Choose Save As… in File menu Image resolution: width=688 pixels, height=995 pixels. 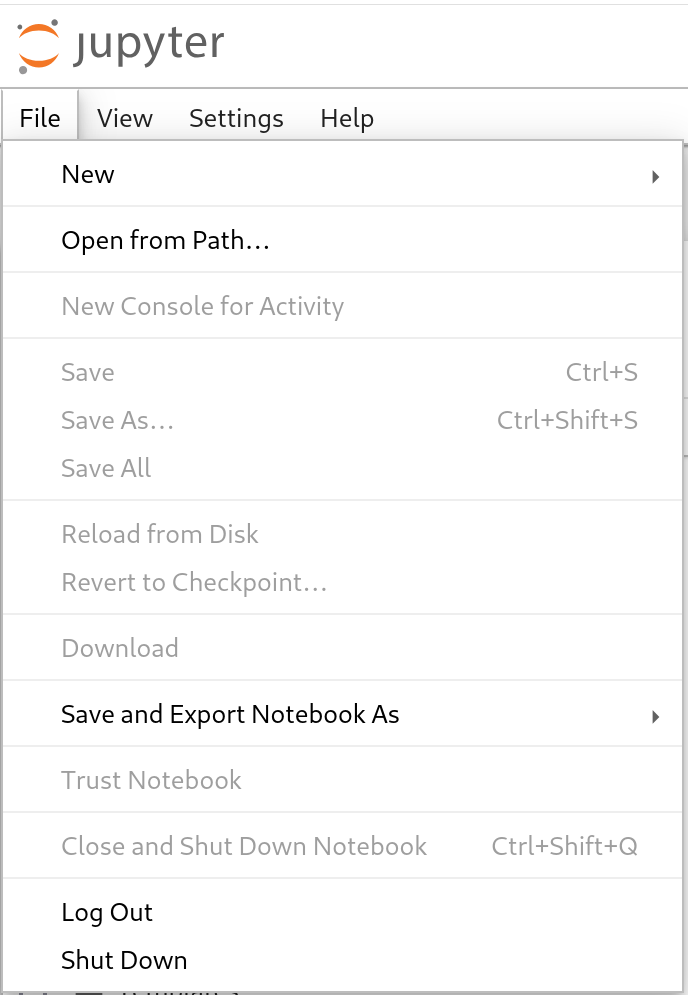[x=118, y=420]
